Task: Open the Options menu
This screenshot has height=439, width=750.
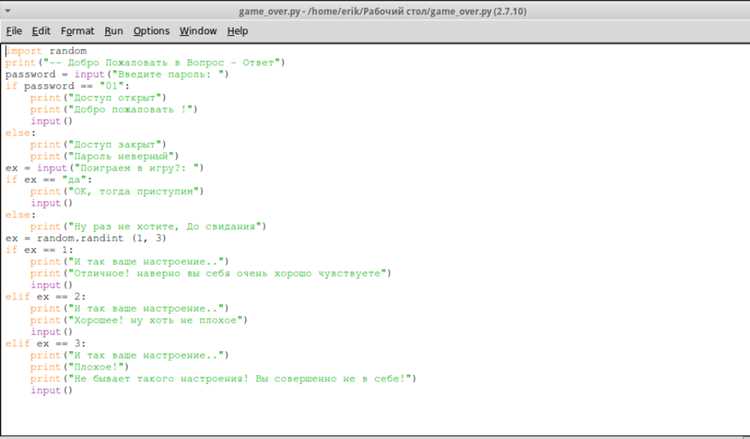Action: 152,31
